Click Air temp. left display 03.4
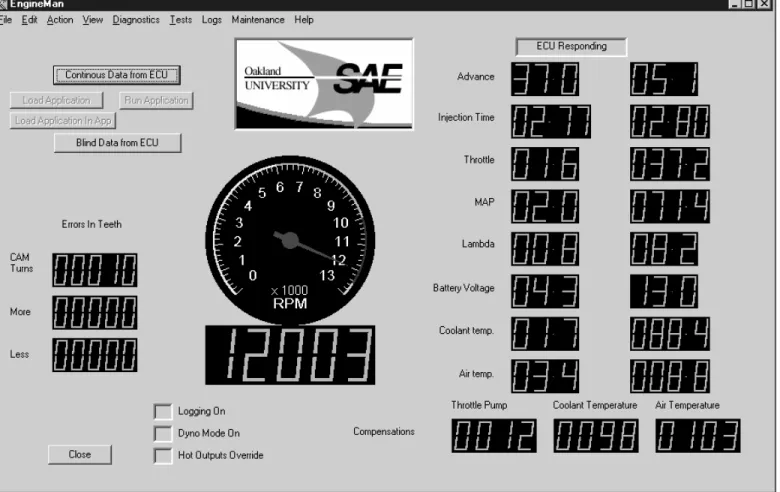This screenshot has height=492, width=780. click(x=545, y=377)
